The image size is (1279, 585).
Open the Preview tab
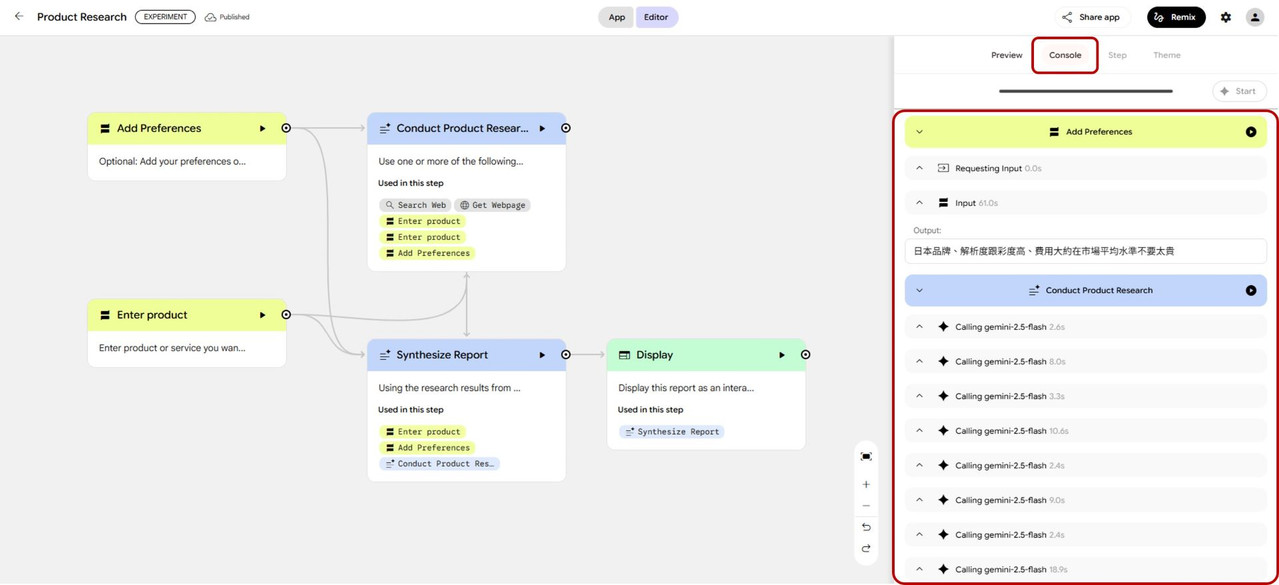[x=1006, y=55]
